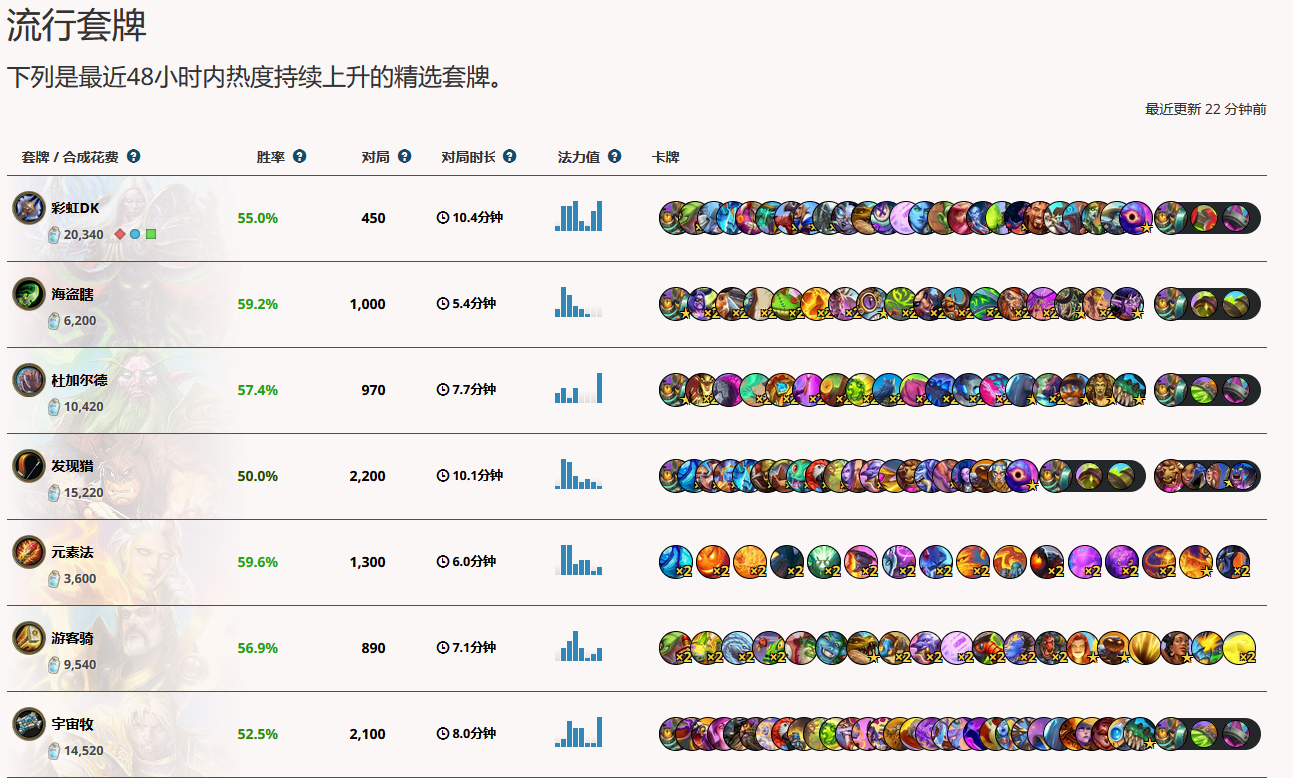Click the green unholy rune icon under 彩虹DK
The height and width of the screenshot is (778, 1293).
click(x=151, y=234)
